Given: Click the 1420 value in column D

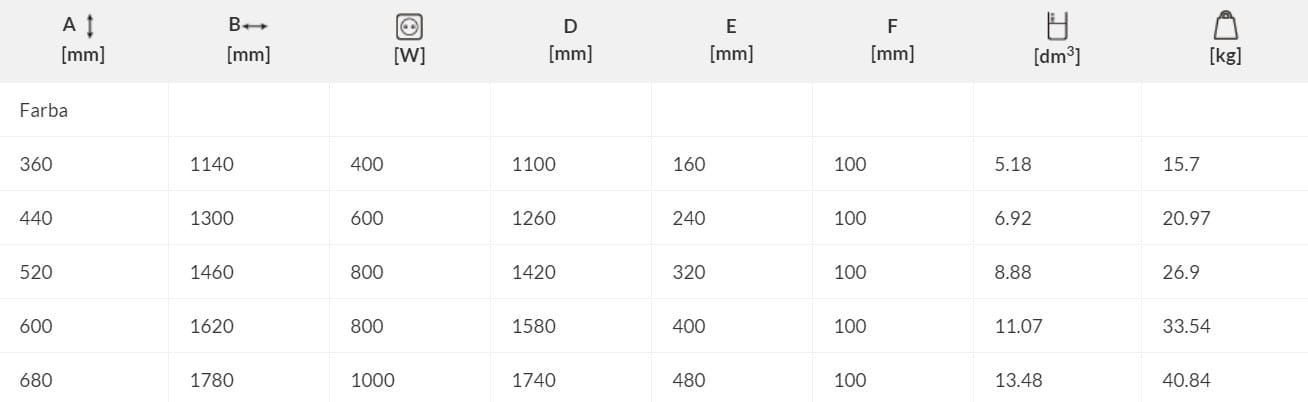Looking at the screenshot, I should (534, 272).
